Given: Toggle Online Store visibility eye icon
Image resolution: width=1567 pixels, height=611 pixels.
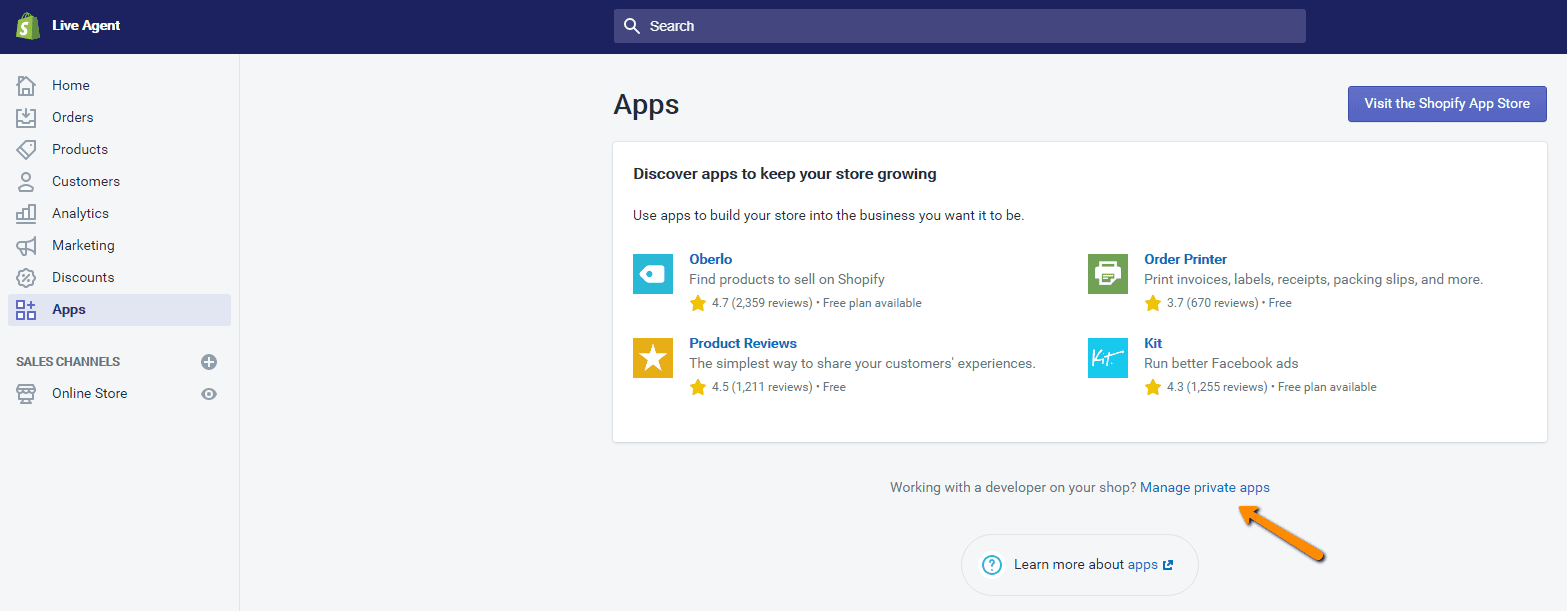Looking at the screenshot, I should click(208, 394).
